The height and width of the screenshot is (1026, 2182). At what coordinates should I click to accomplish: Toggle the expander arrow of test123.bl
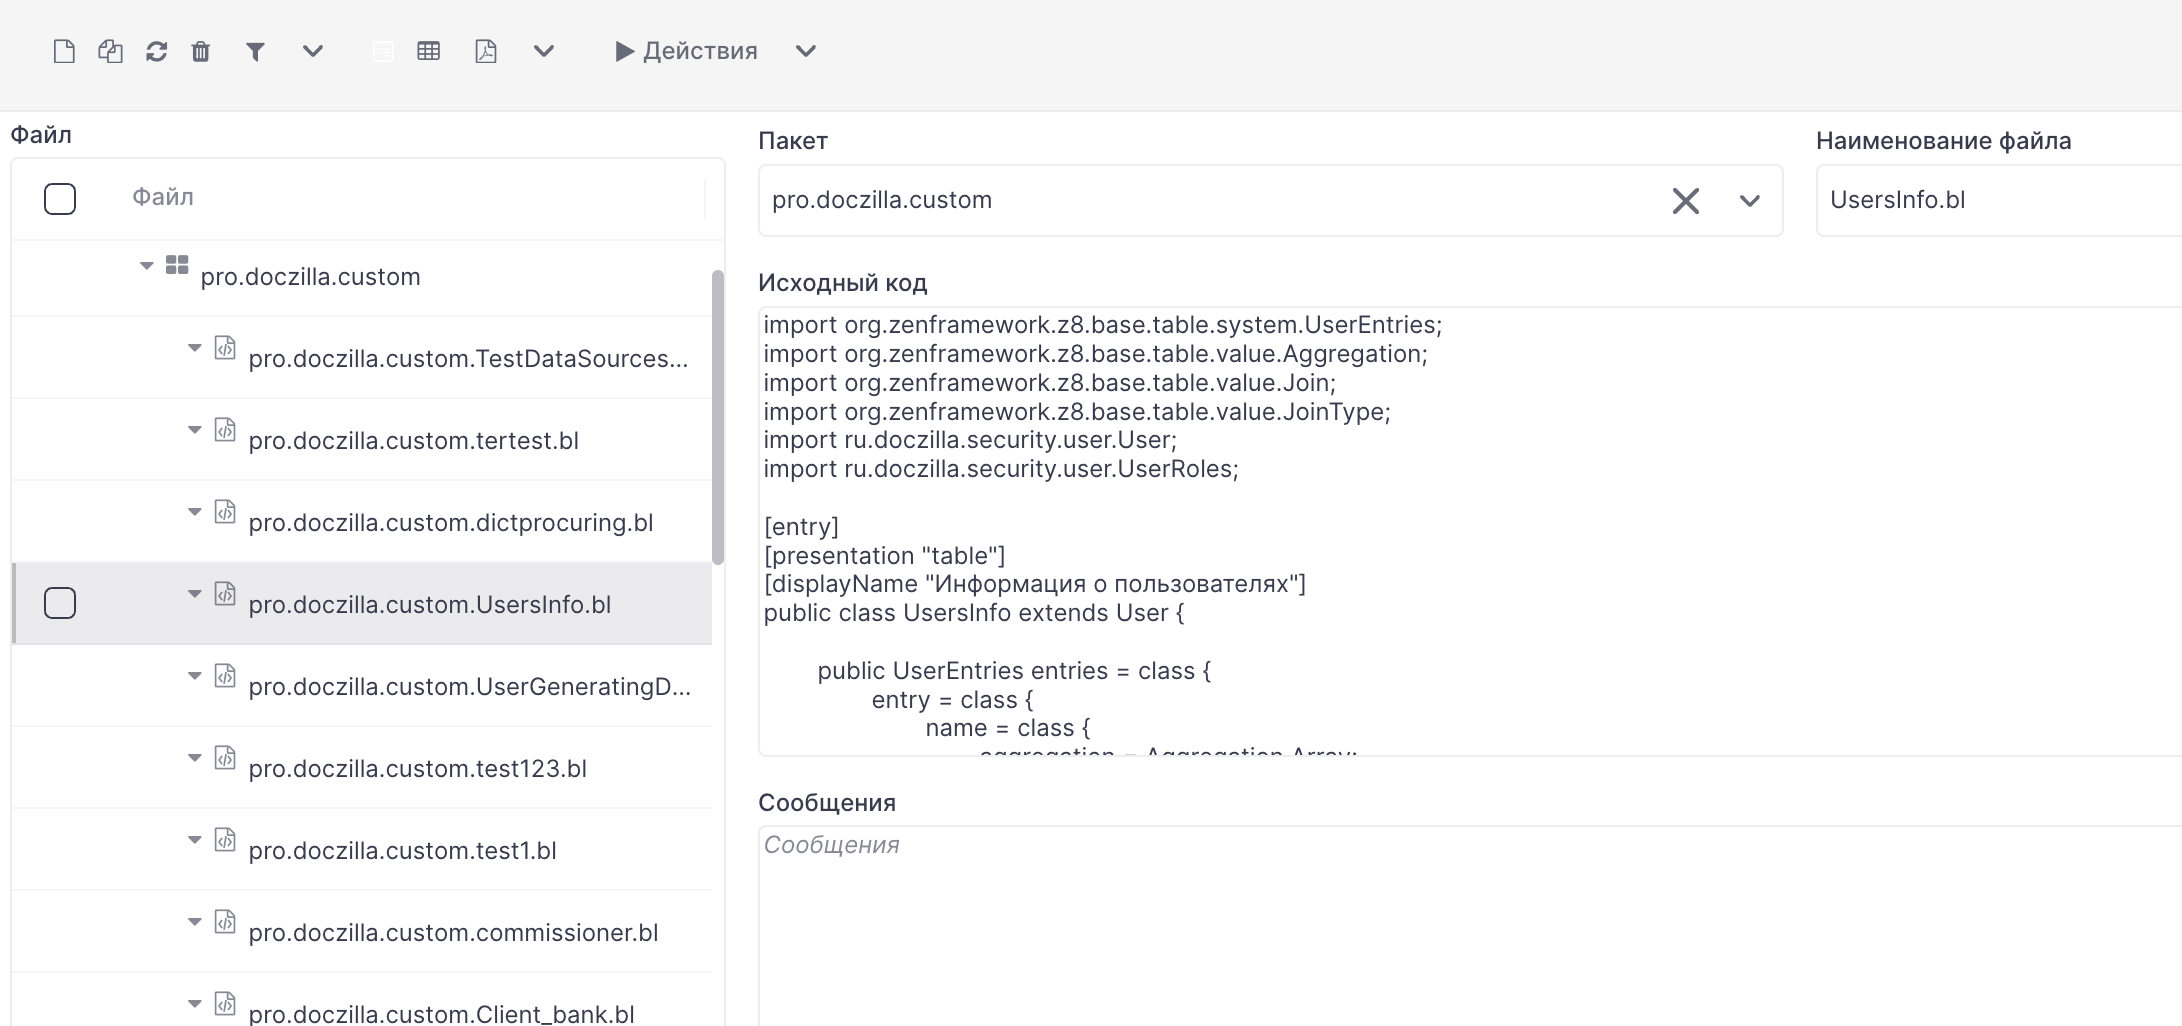pyautogui.click(x=195, y=757)
